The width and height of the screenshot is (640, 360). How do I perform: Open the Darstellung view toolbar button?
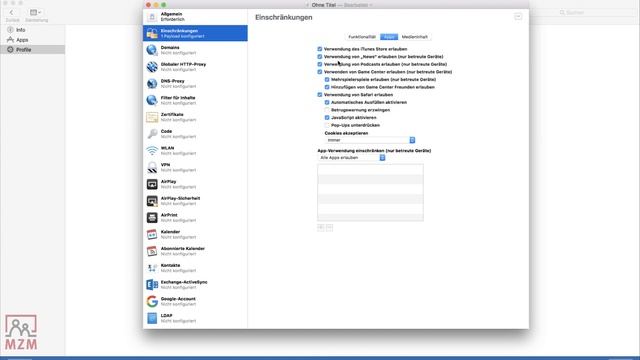coord(36,13)
